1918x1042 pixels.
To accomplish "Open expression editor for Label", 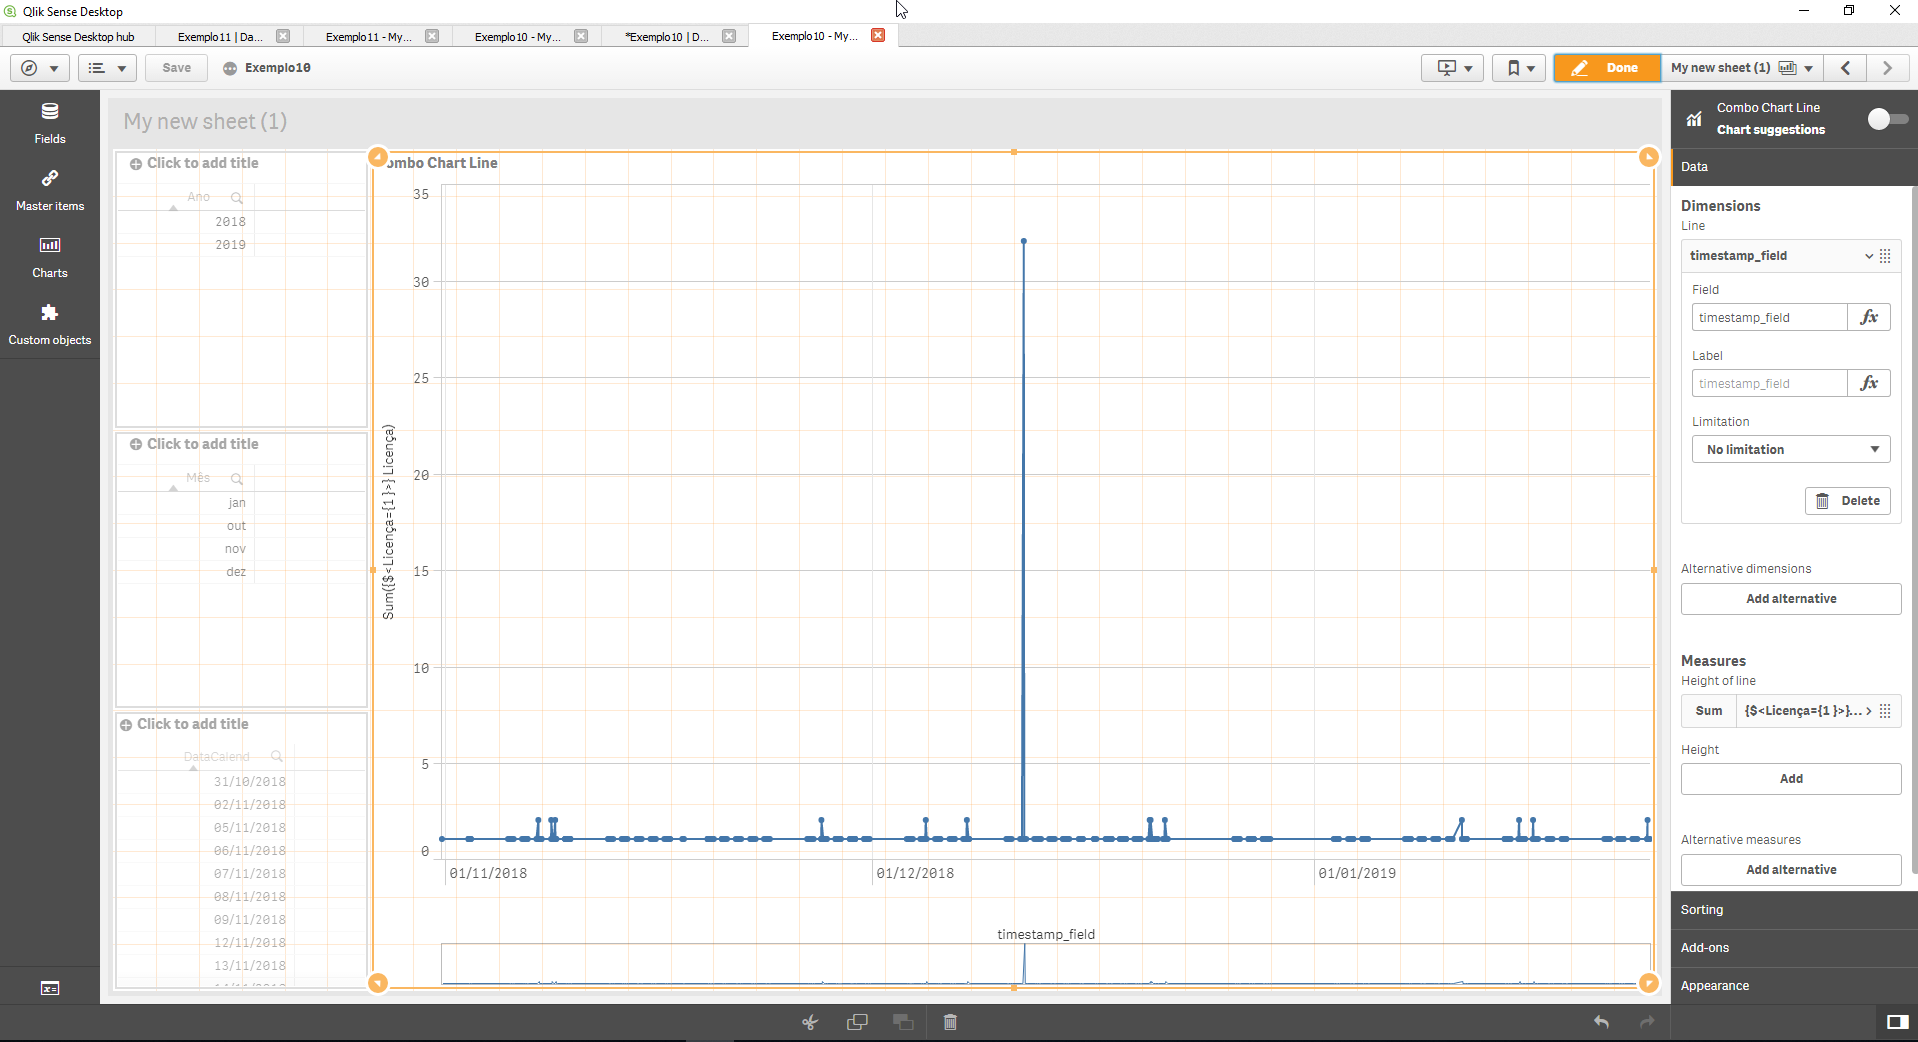I will pos(1869,383).
